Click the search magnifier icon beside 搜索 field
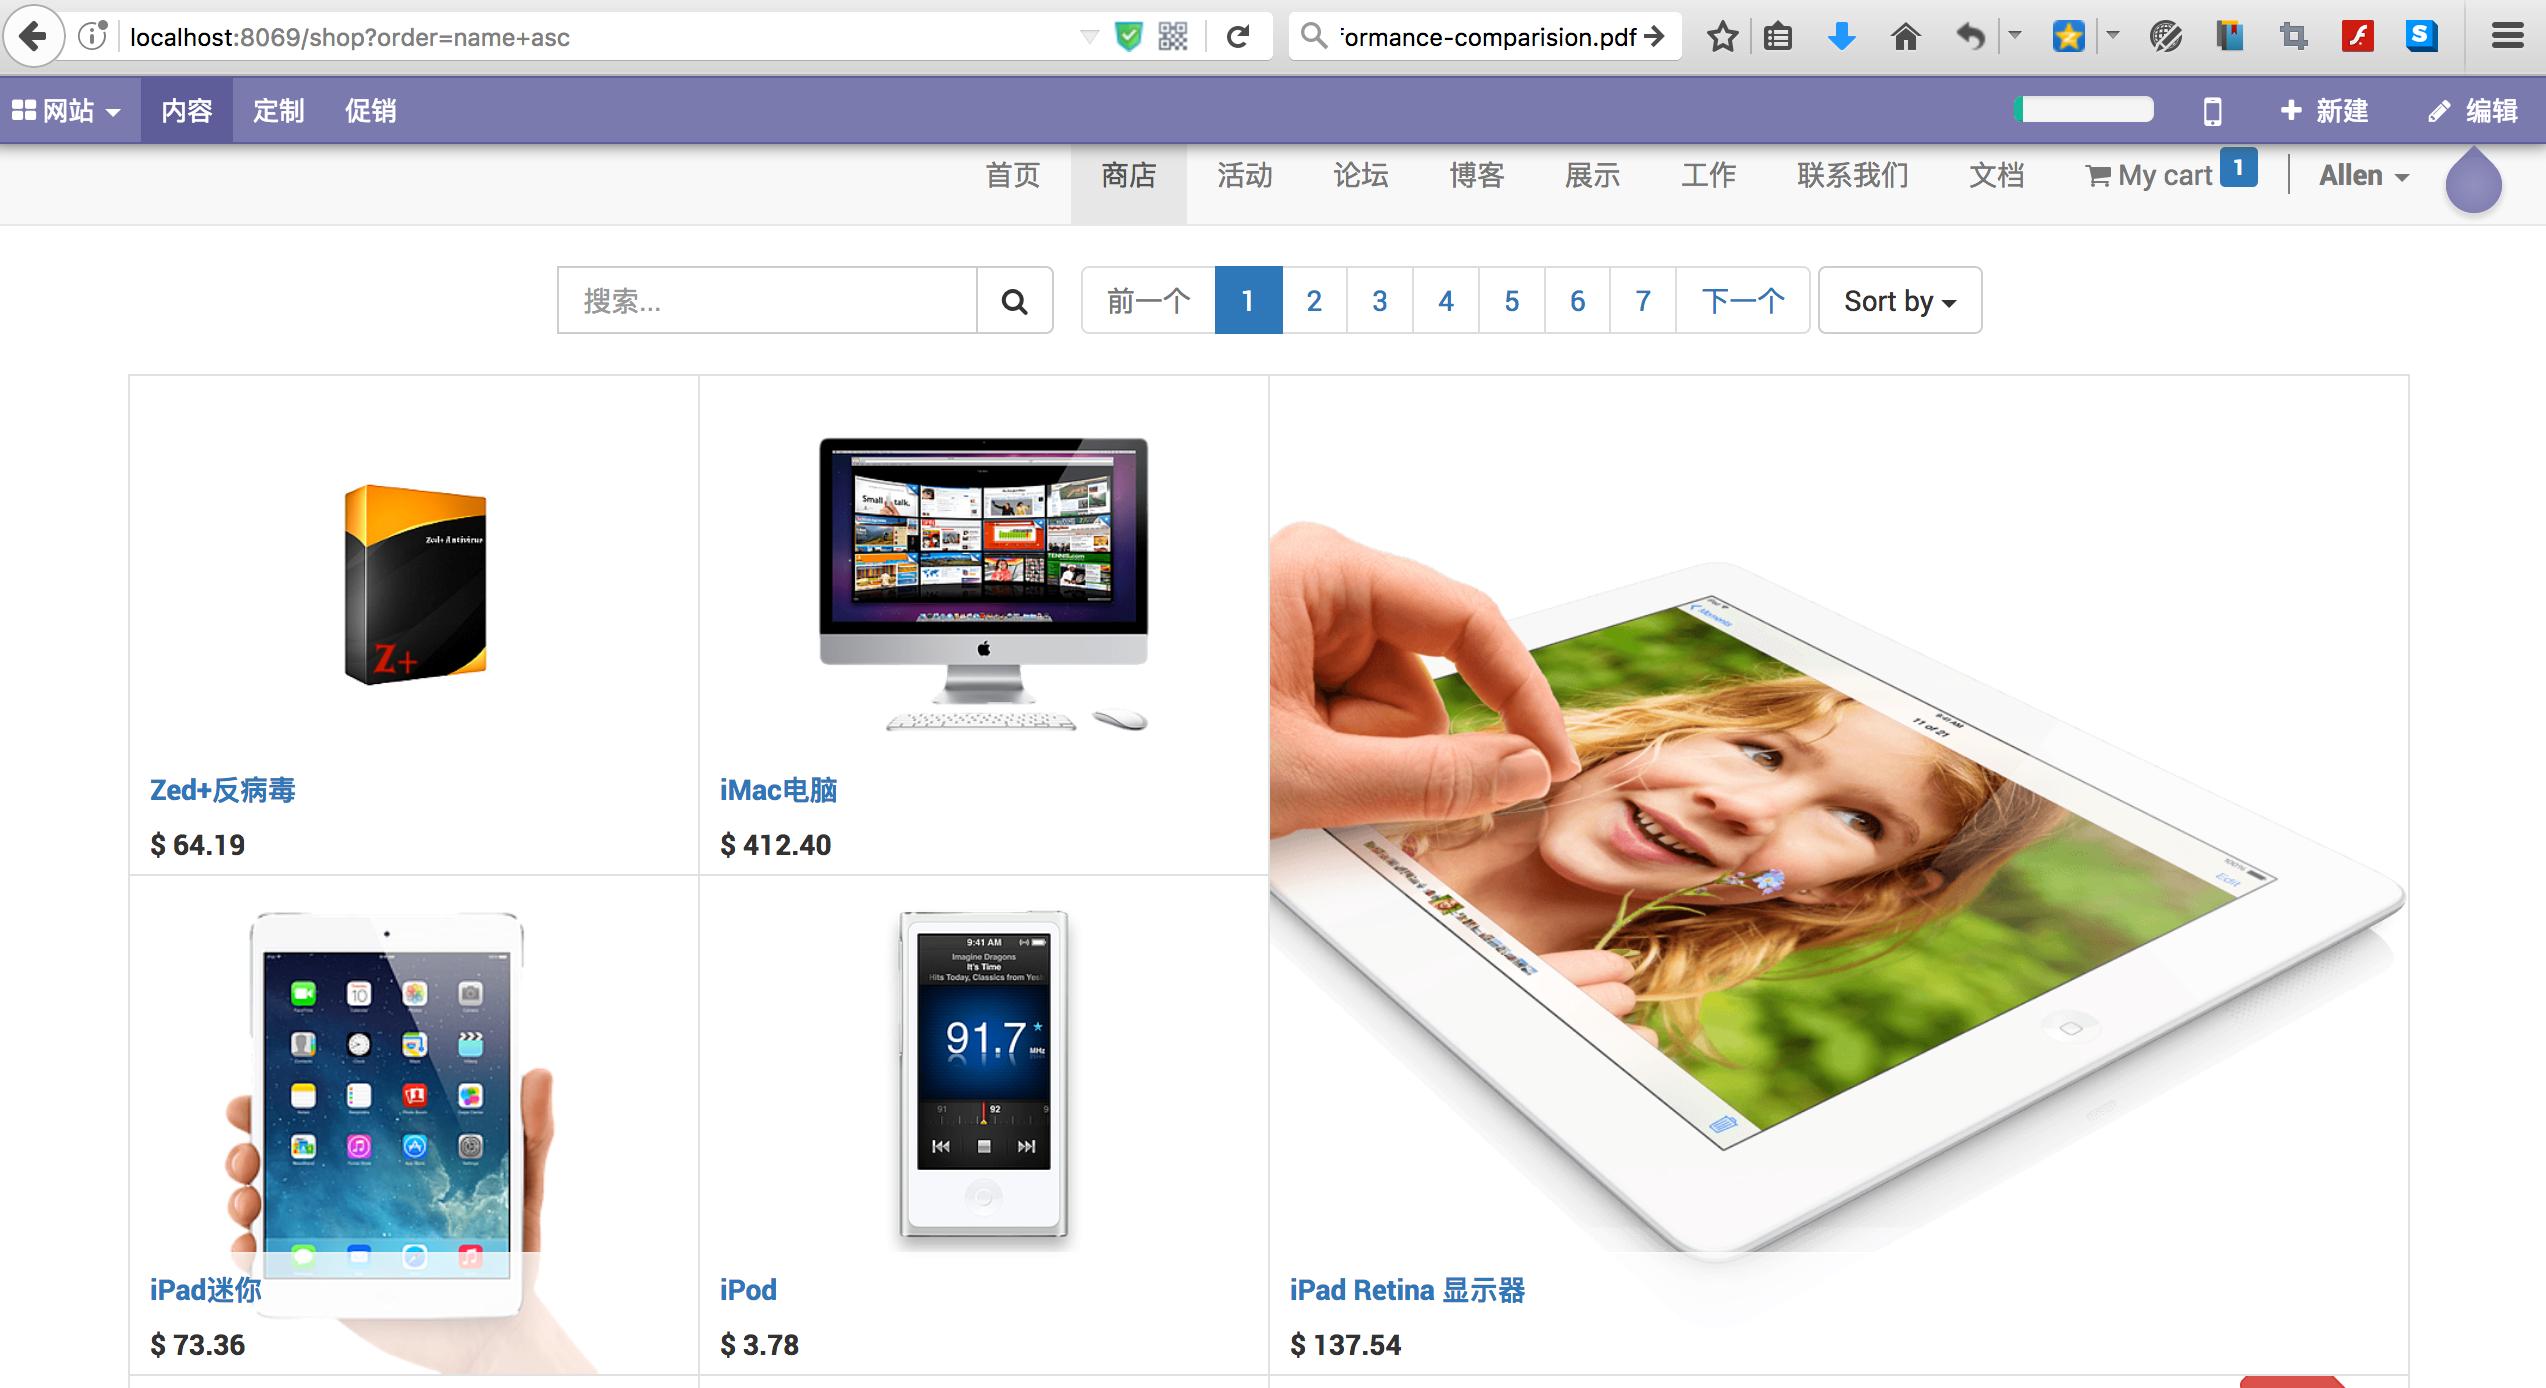This screenshot has height=1388, width=2546. [x=1015, y=300]
